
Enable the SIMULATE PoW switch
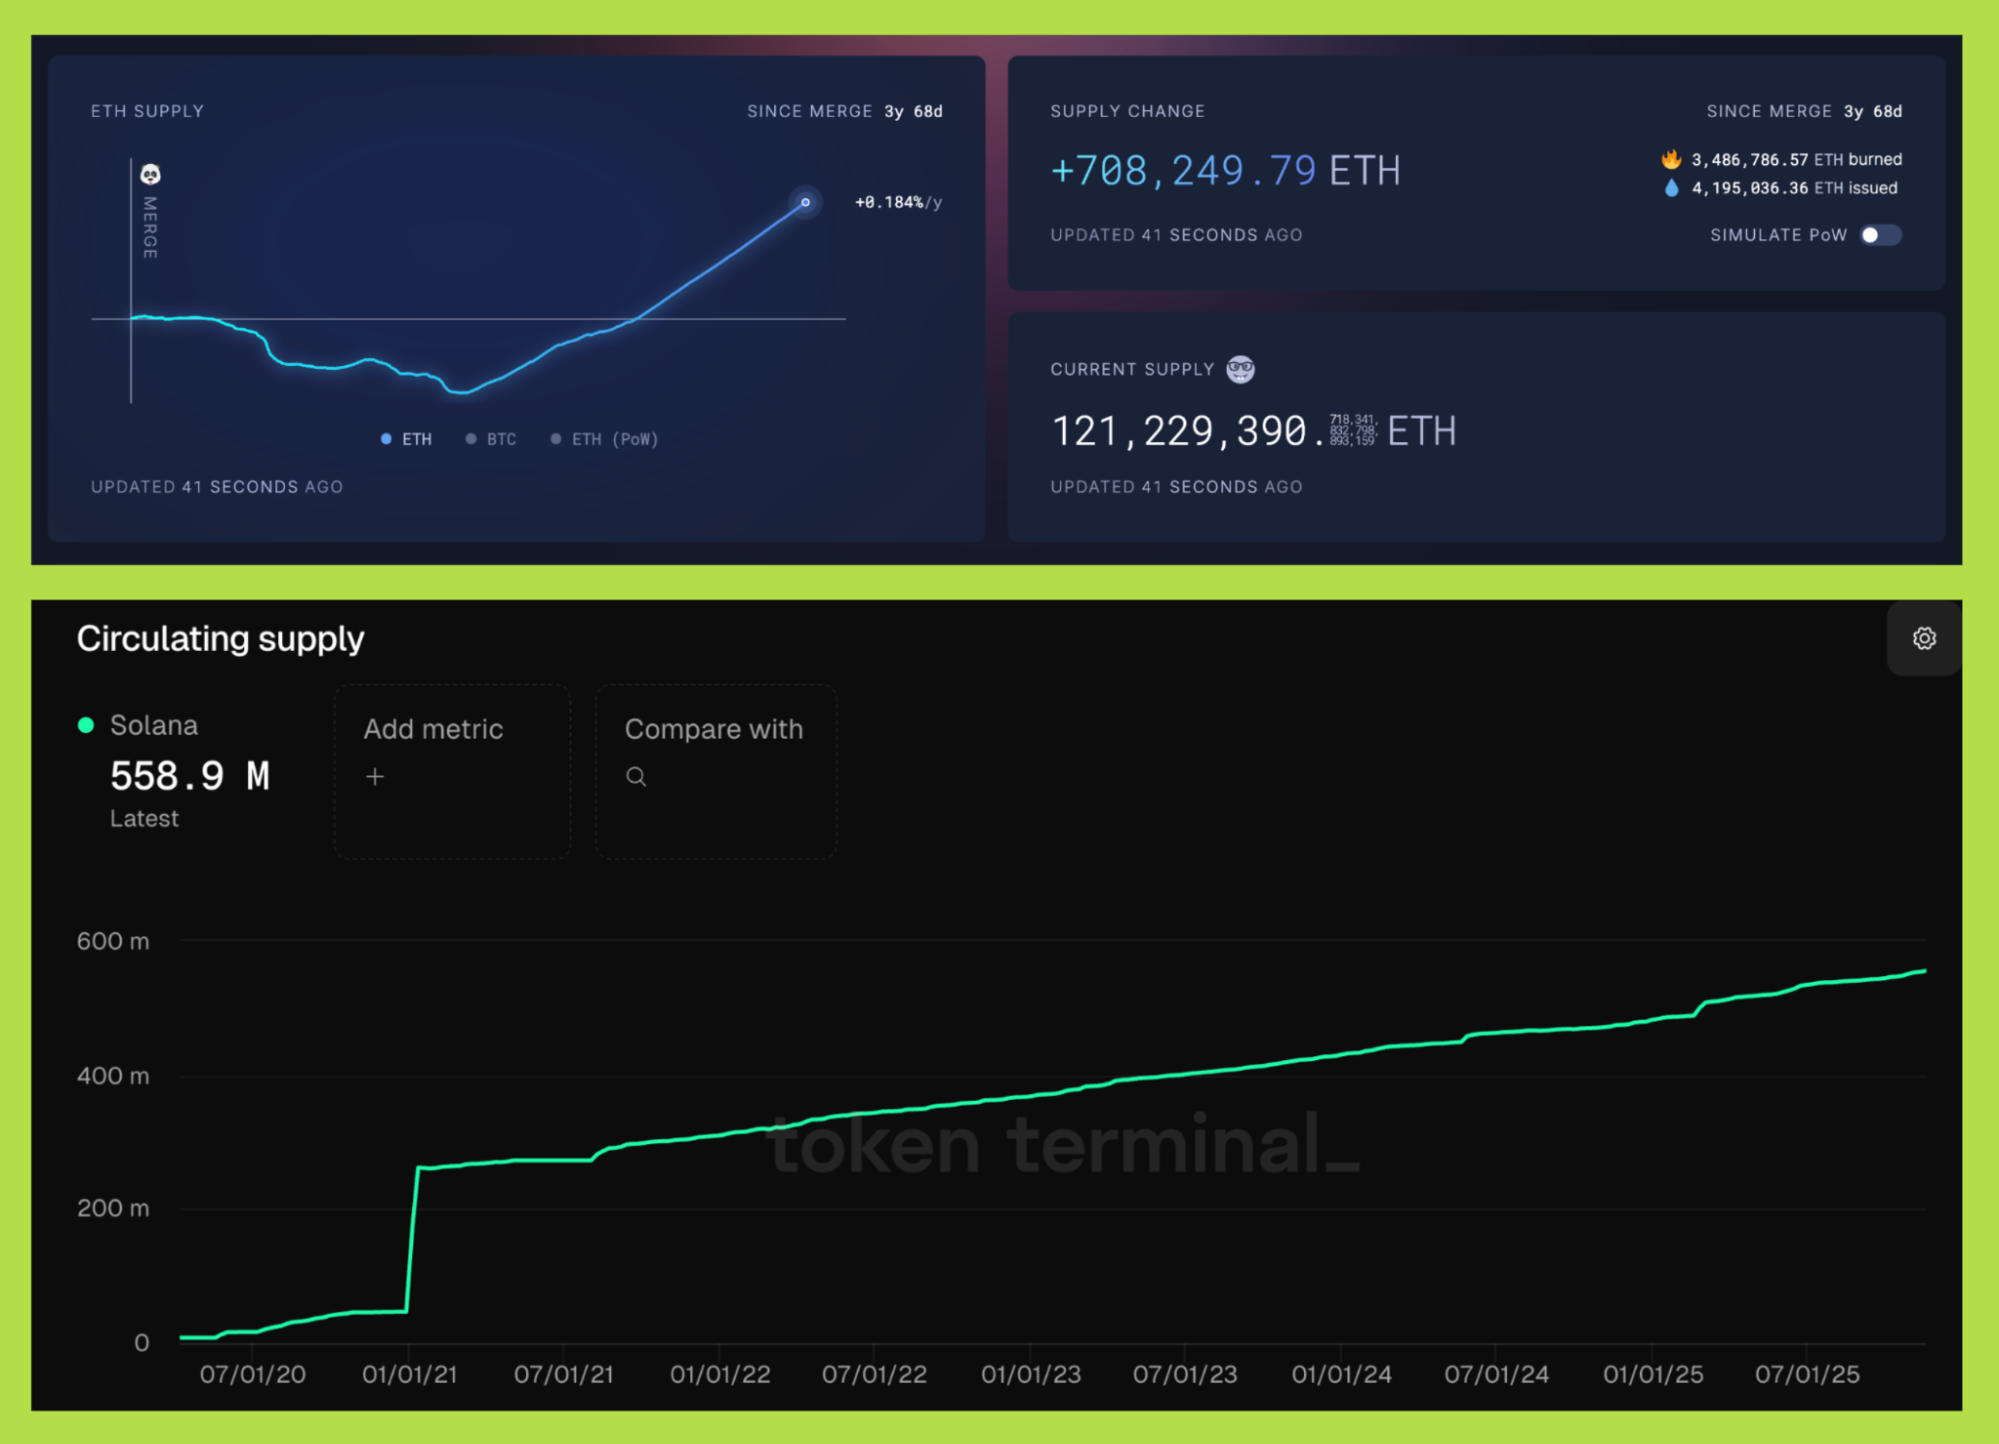click(1879, 235)
